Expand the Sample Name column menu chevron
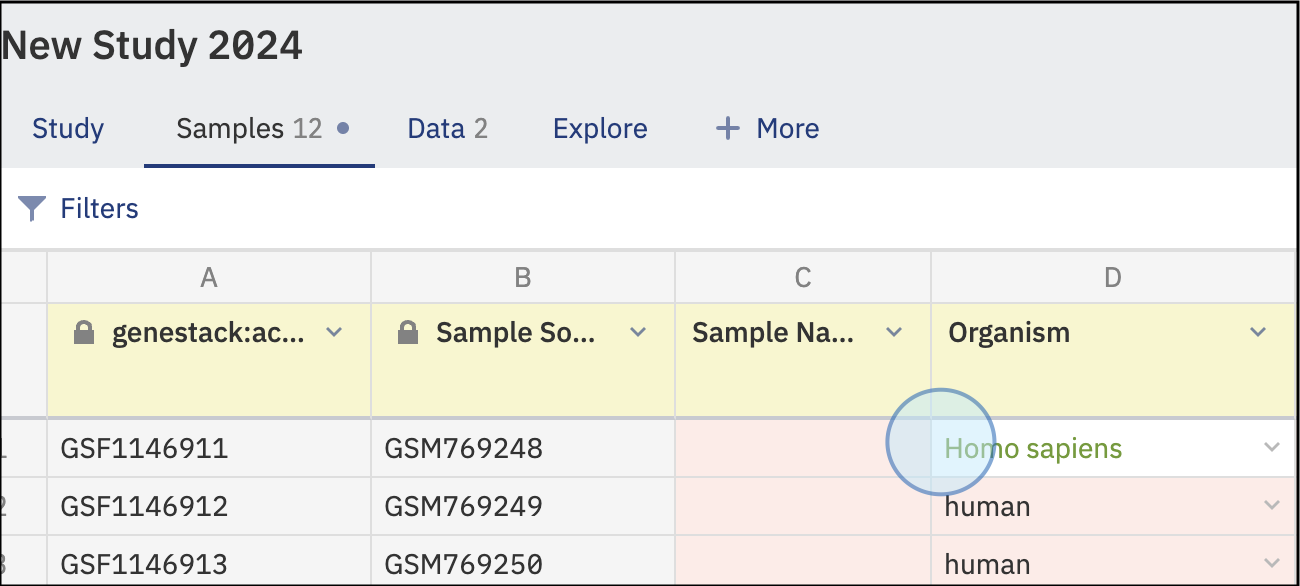The image size is (1300, 586). click(x=895, y=332)
